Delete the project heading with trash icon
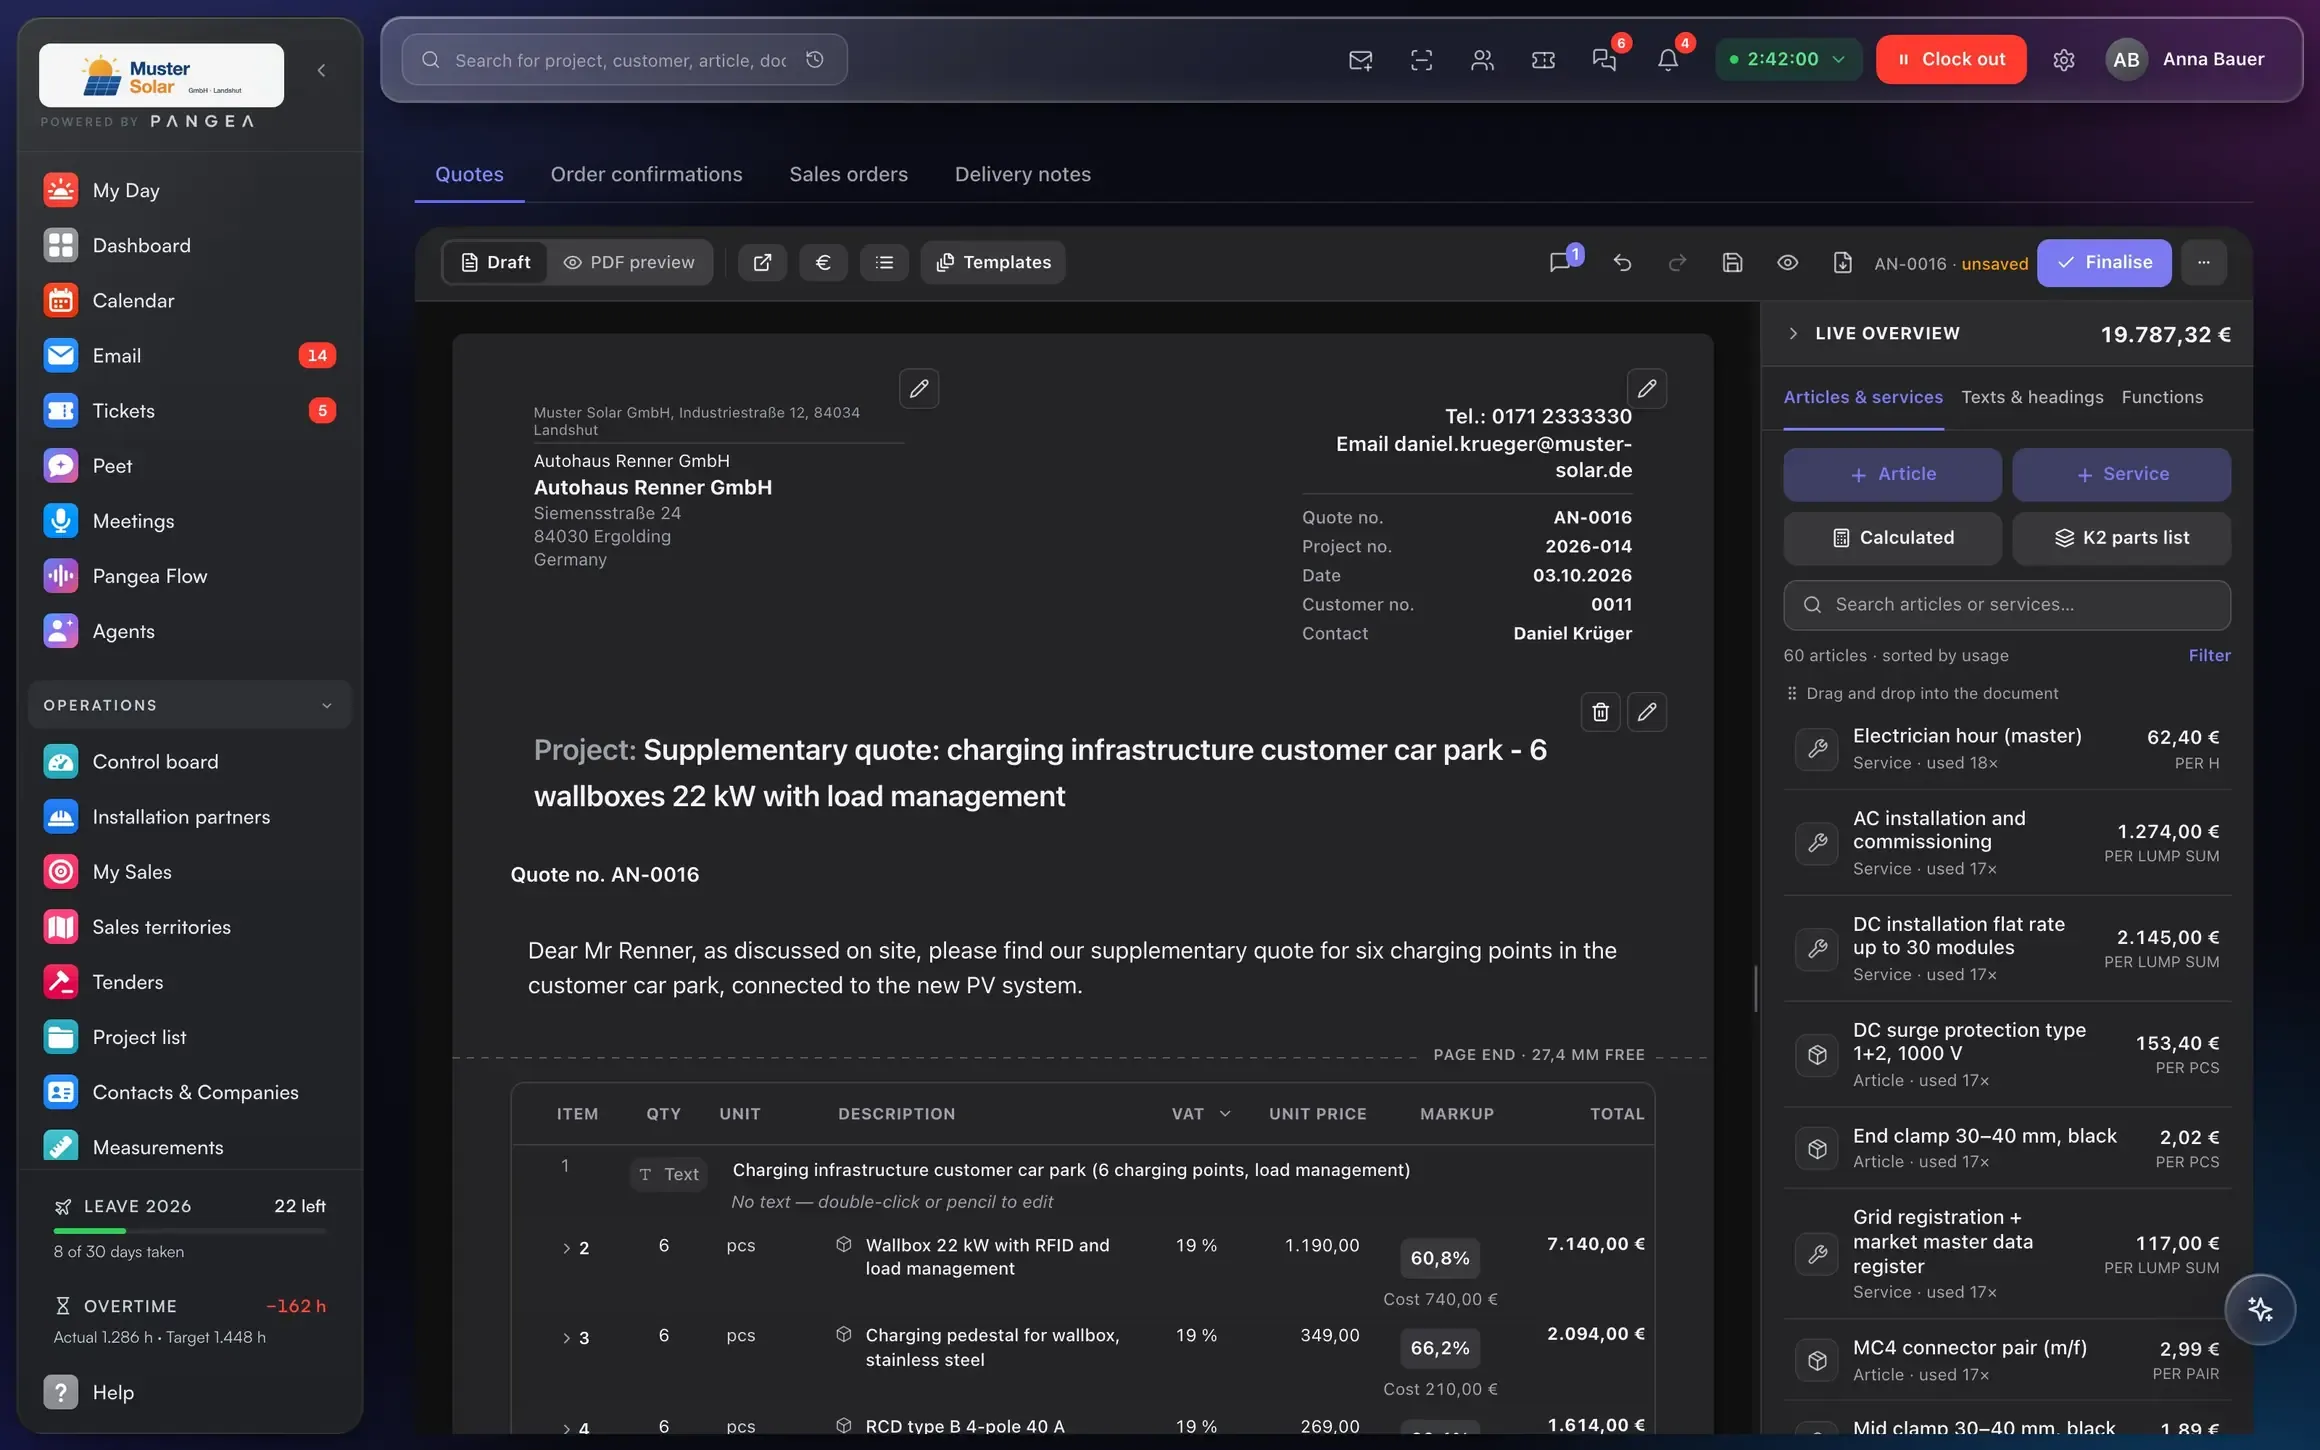The height and width of the screenshot is (1450, 2320). (x=1600, y=712)
